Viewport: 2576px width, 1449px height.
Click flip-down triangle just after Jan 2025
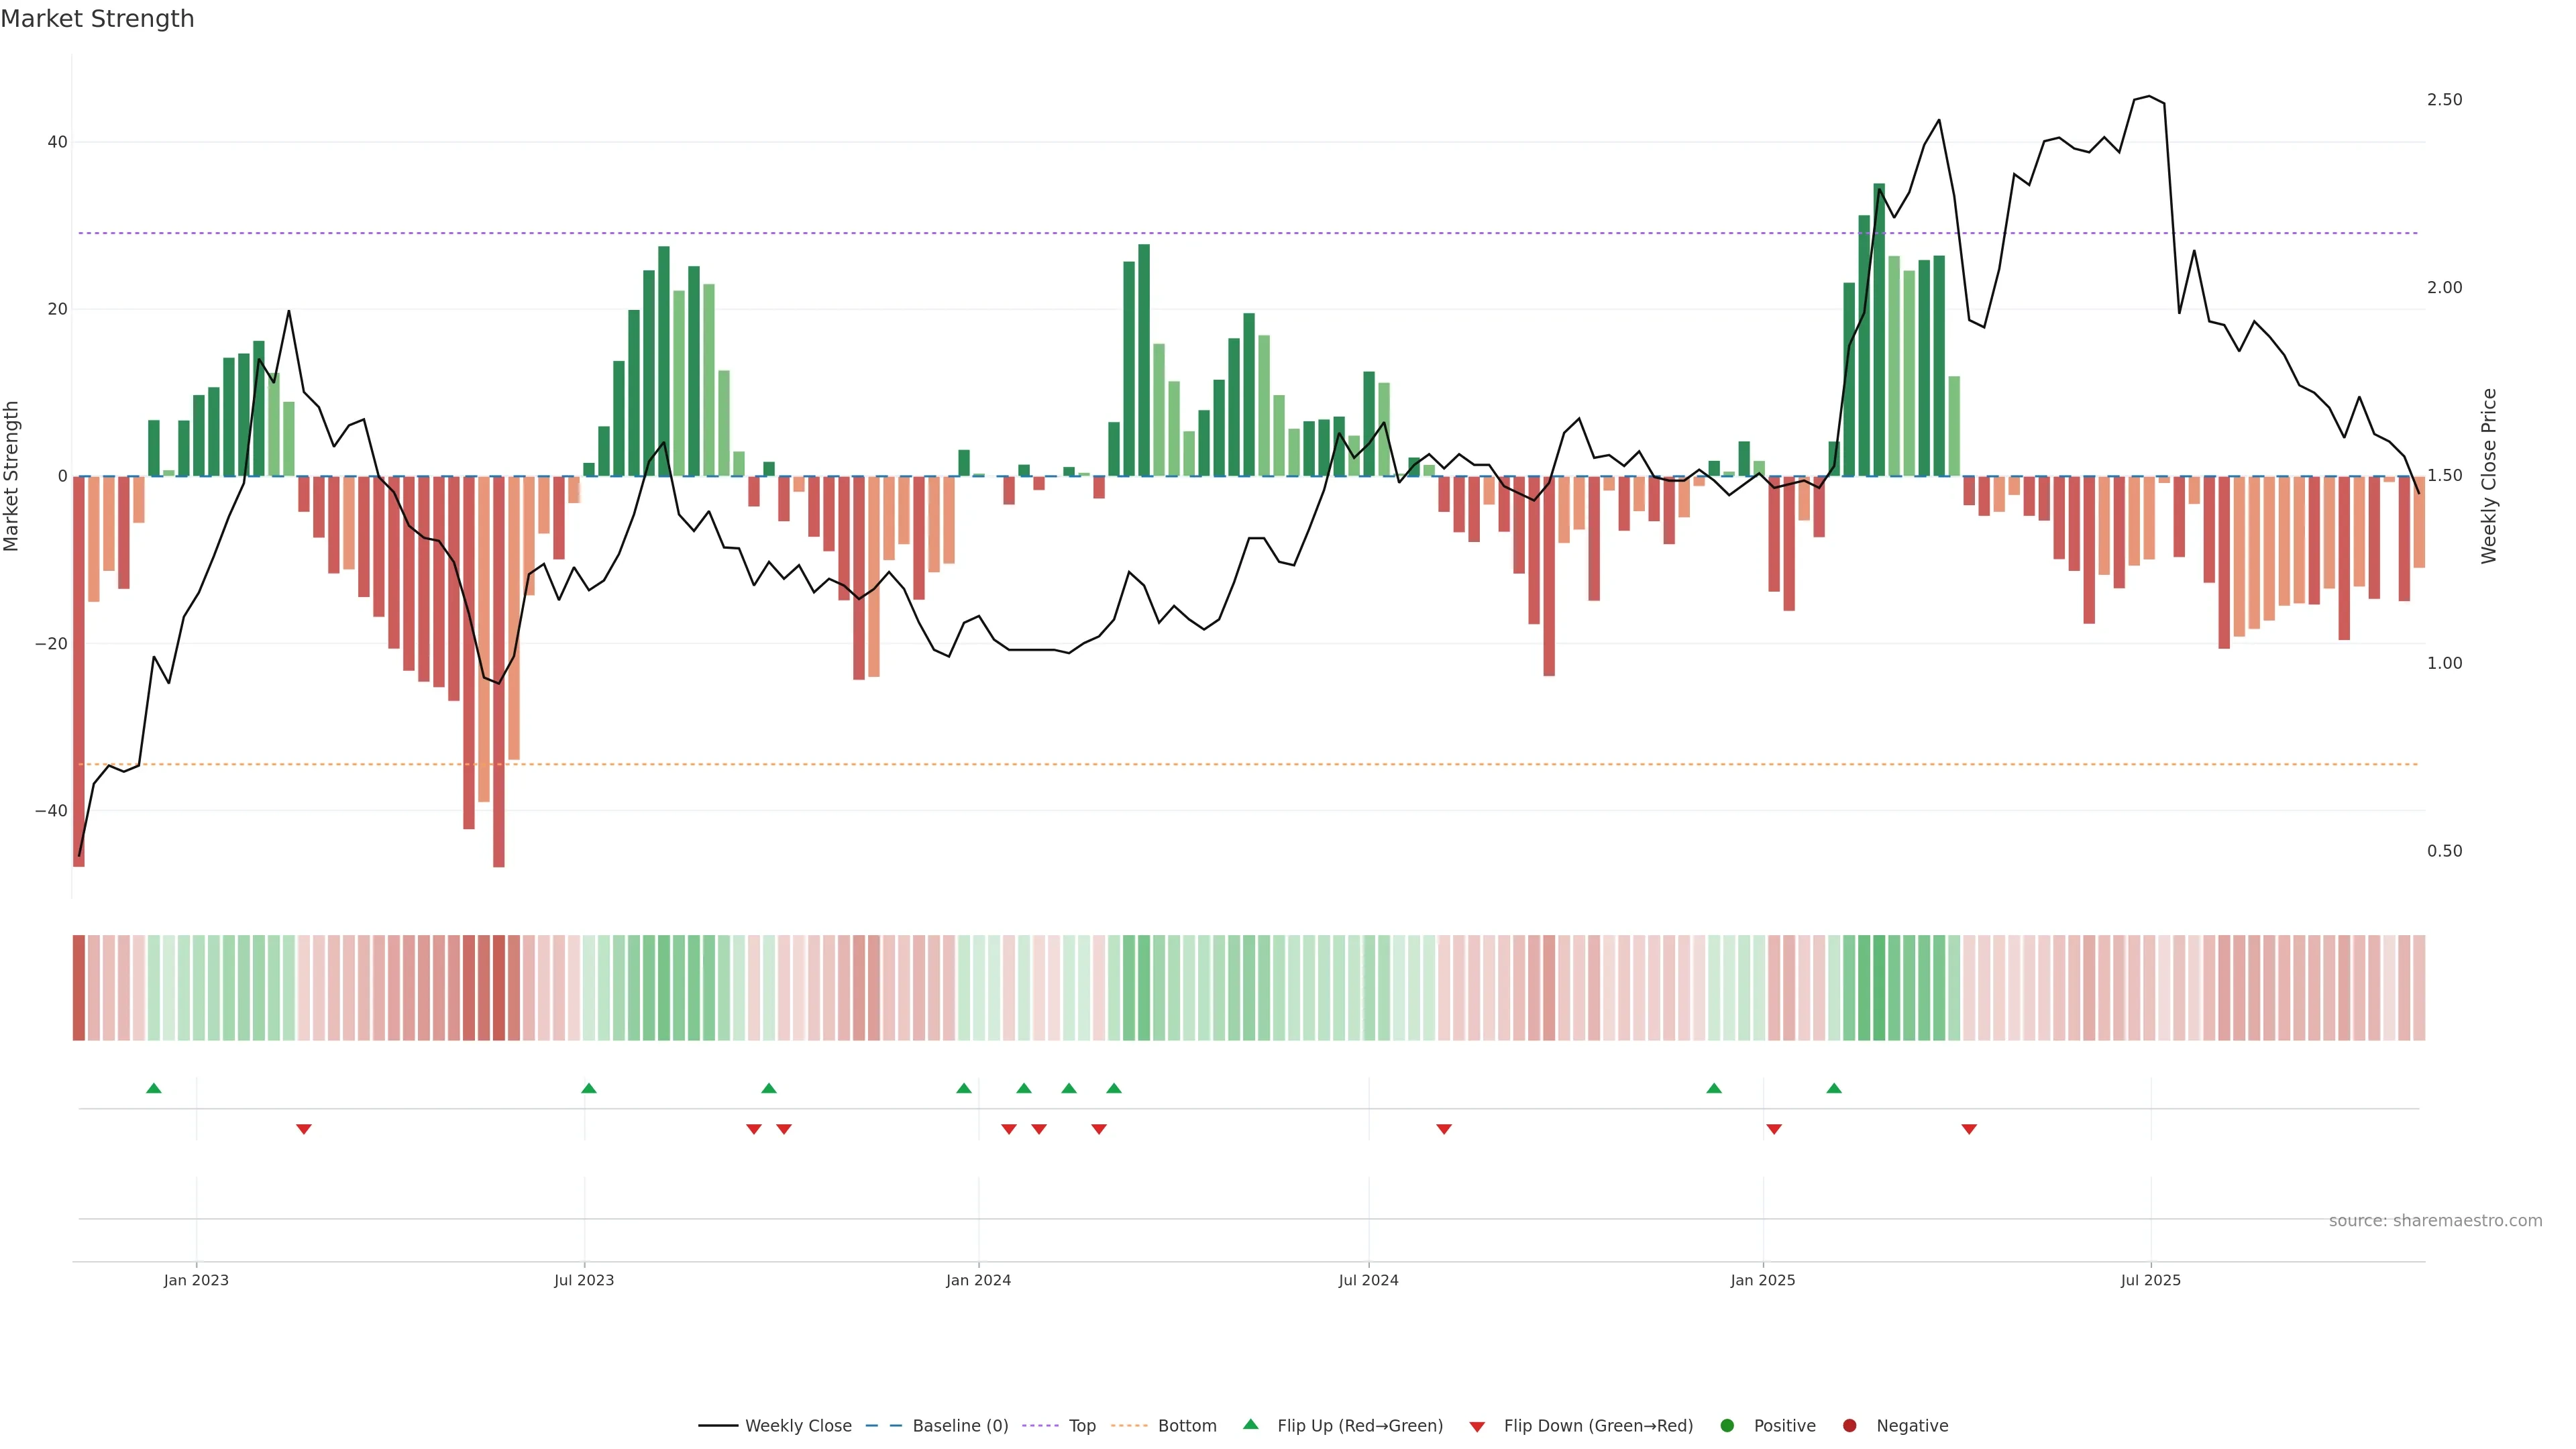pyautogui.click(x=1774, y=1129)
